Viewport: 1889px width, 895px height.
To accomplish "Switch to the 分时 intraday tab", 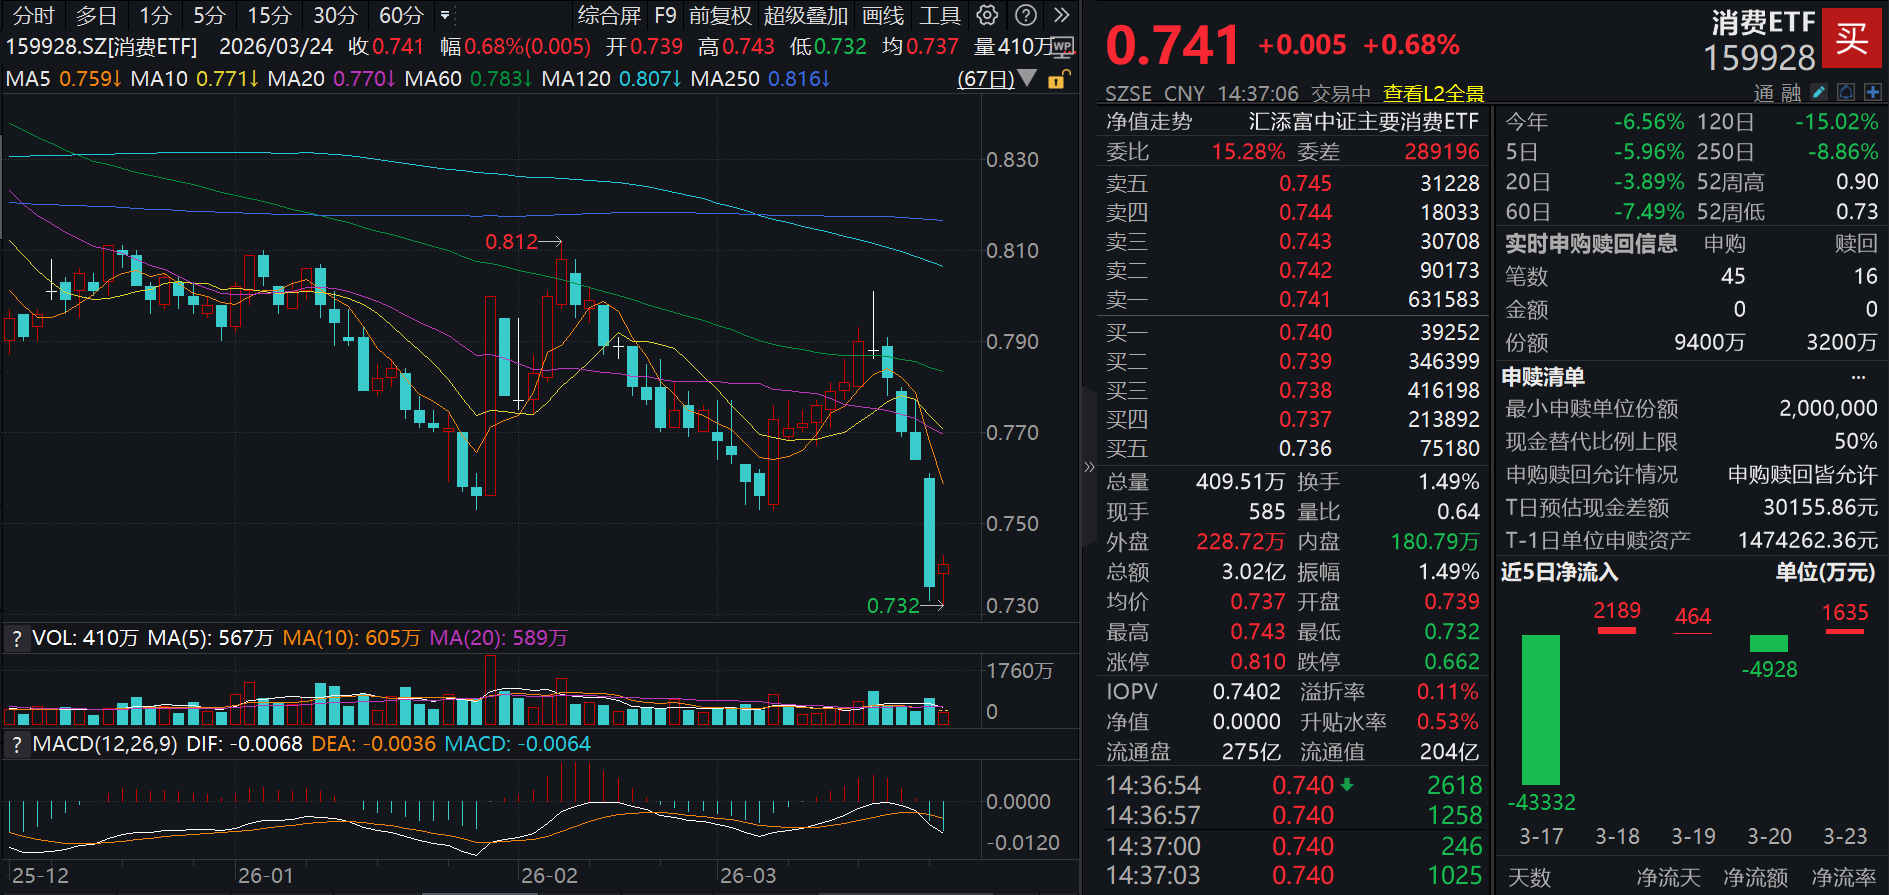I will point(33,15).
